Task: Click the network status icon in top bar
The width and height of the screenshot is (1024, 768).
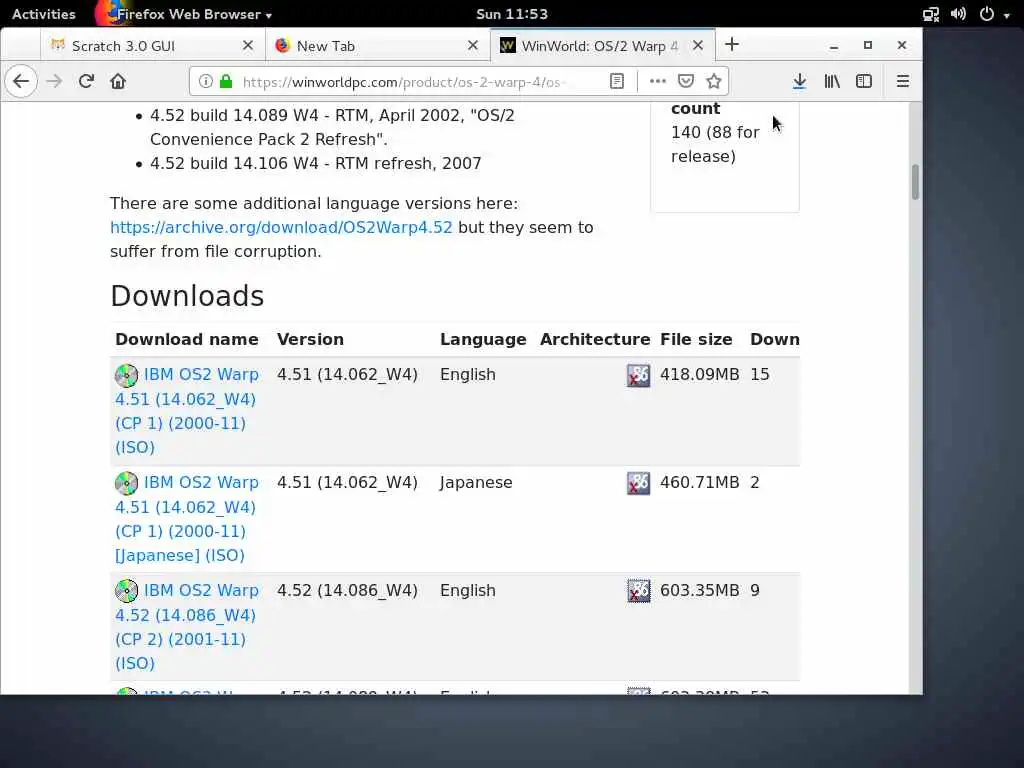Action: pos(931,14)
